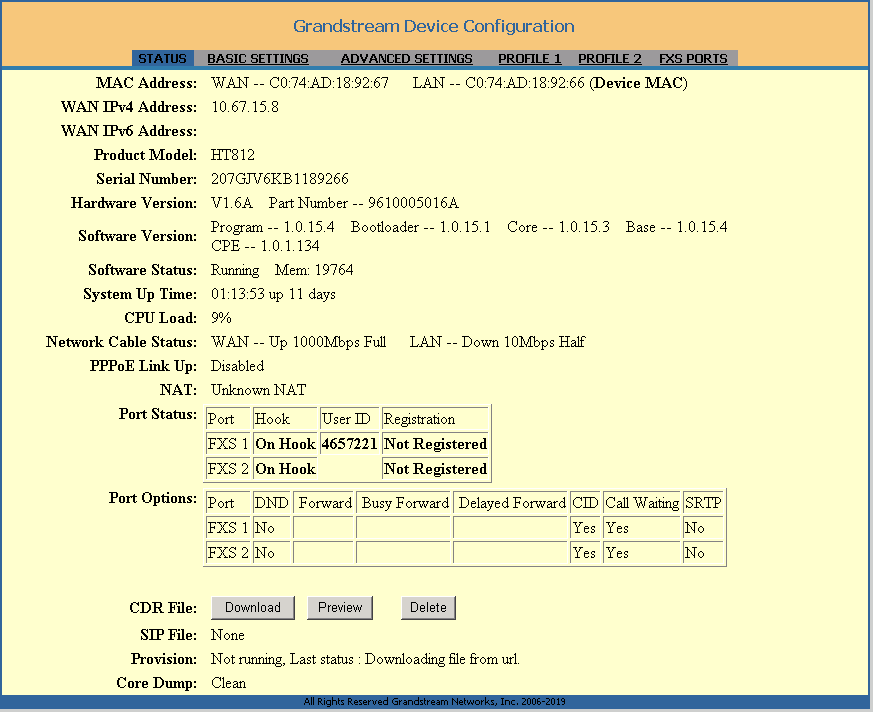The height and width of the screenshot is (712, 873).
Task: Click Core version 1.0.15.3
Action: tap(584, 227)
